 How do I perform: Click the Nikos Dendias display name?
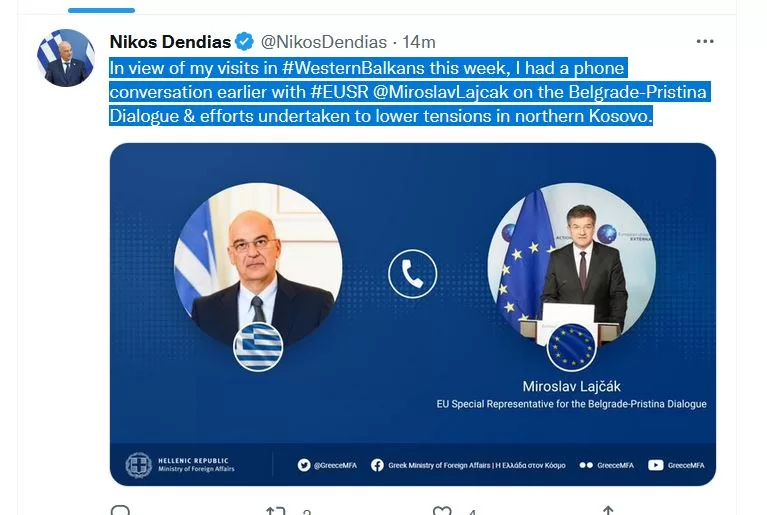click(x=170, y=42)
